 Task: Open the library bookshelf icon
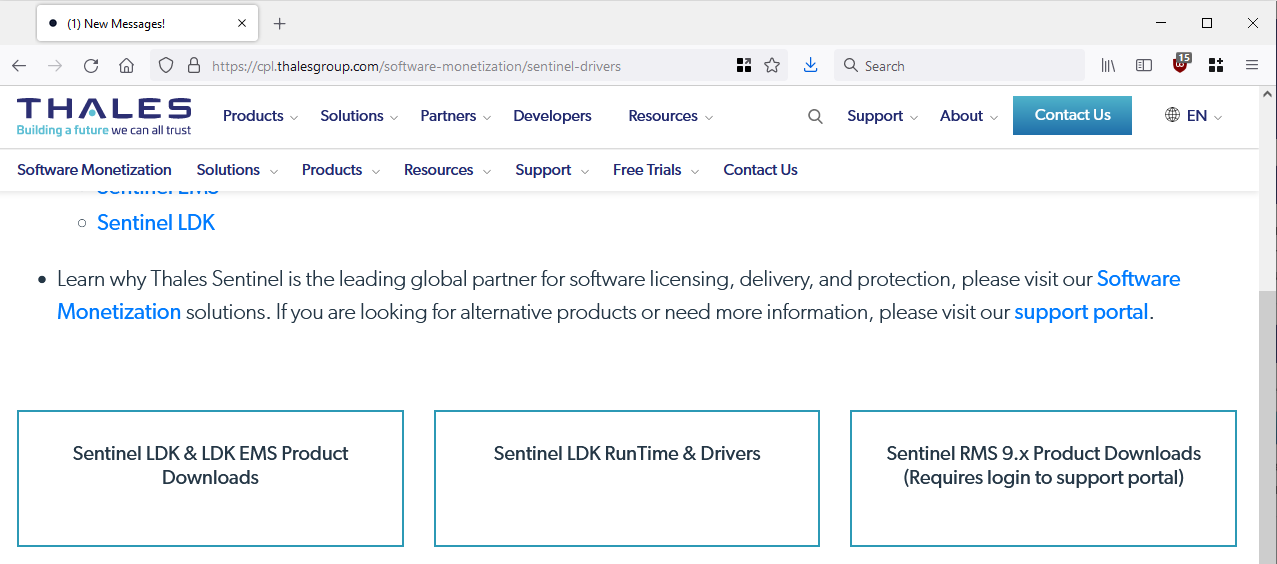[x=1109, y=66]
